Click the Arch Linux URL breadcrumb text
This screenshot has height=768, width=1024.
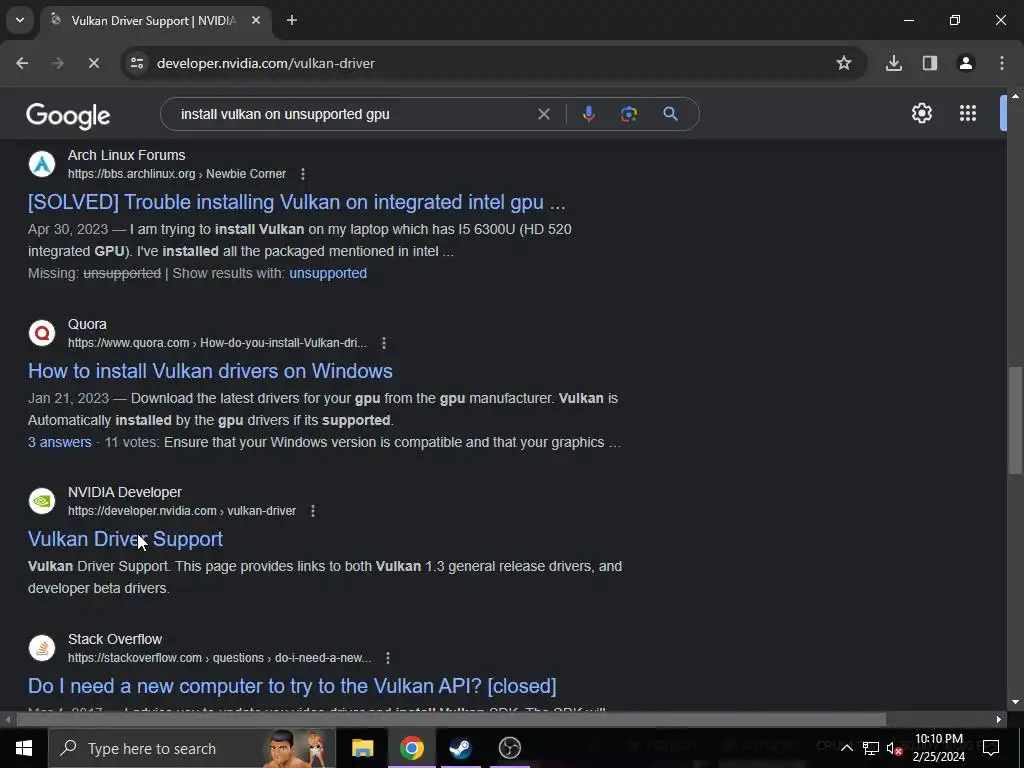pos(177,174)
